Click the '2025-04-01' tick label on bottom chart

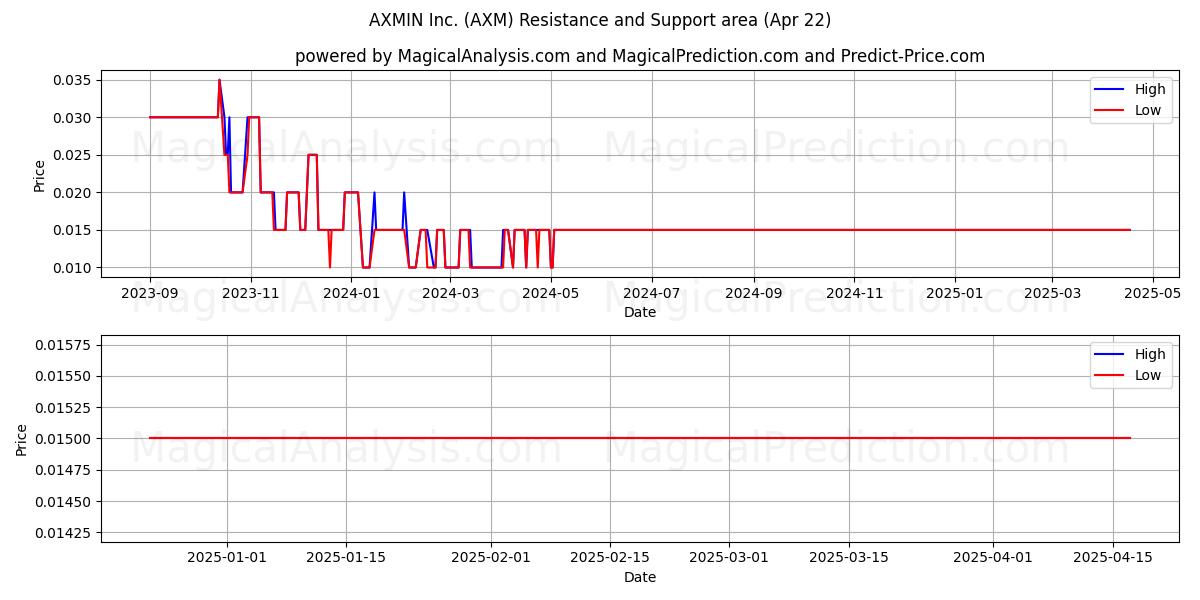click(993, 559)
